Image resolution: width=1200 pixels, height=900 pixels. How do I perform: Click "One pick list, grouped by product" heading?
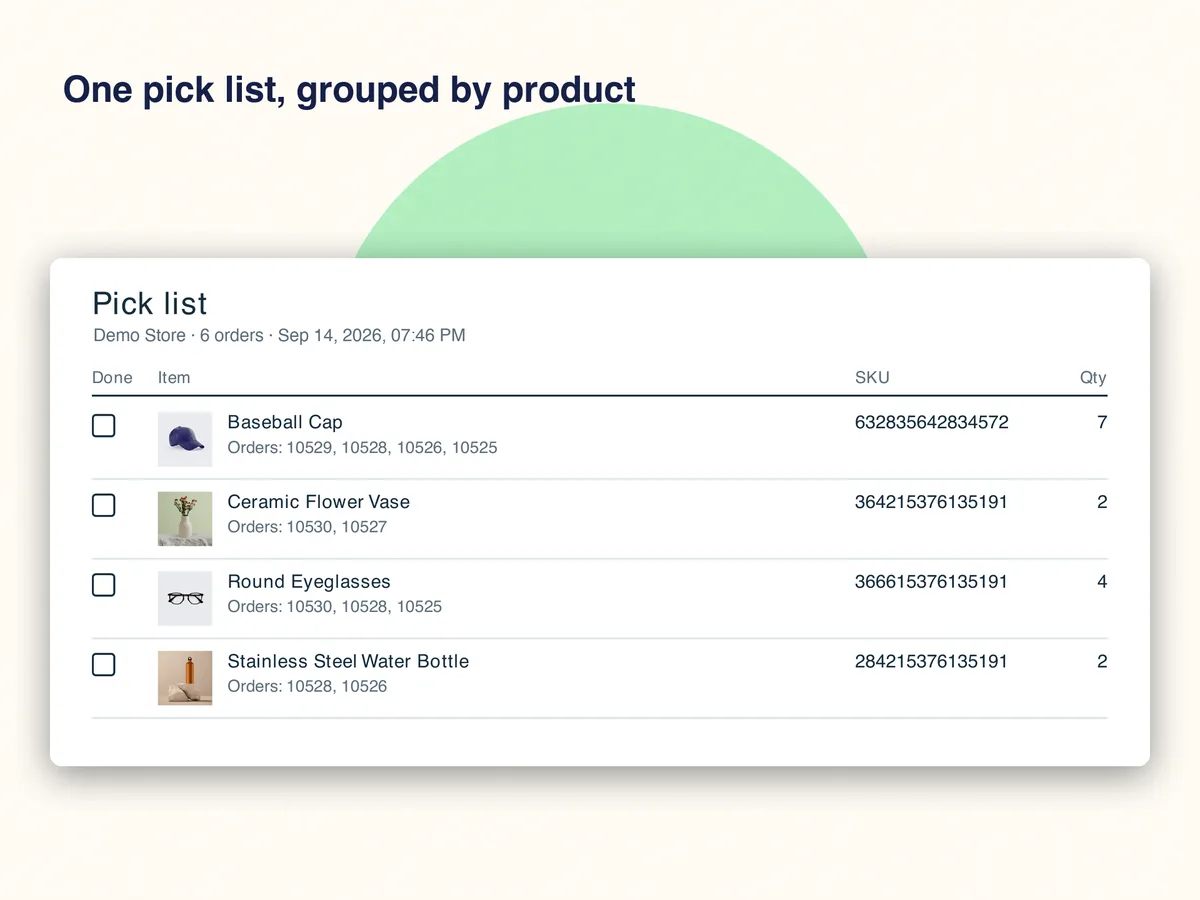click(349, 90)
